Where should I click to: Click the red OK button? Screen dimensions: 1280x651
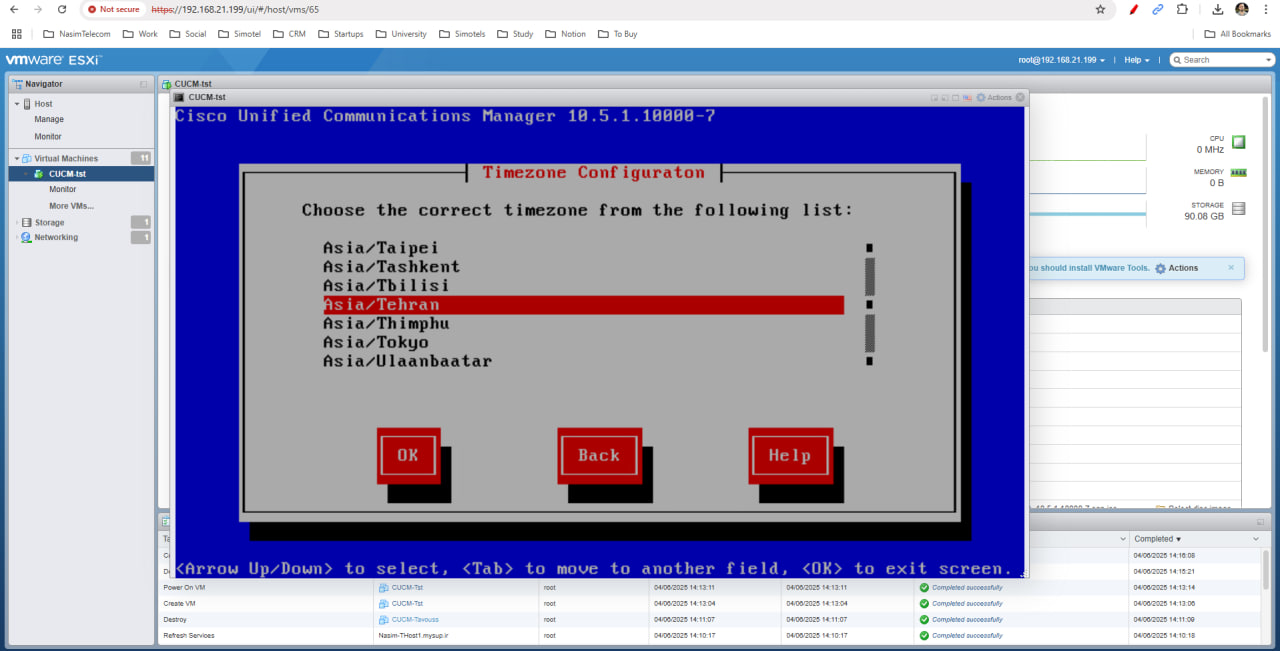point(408,455)
